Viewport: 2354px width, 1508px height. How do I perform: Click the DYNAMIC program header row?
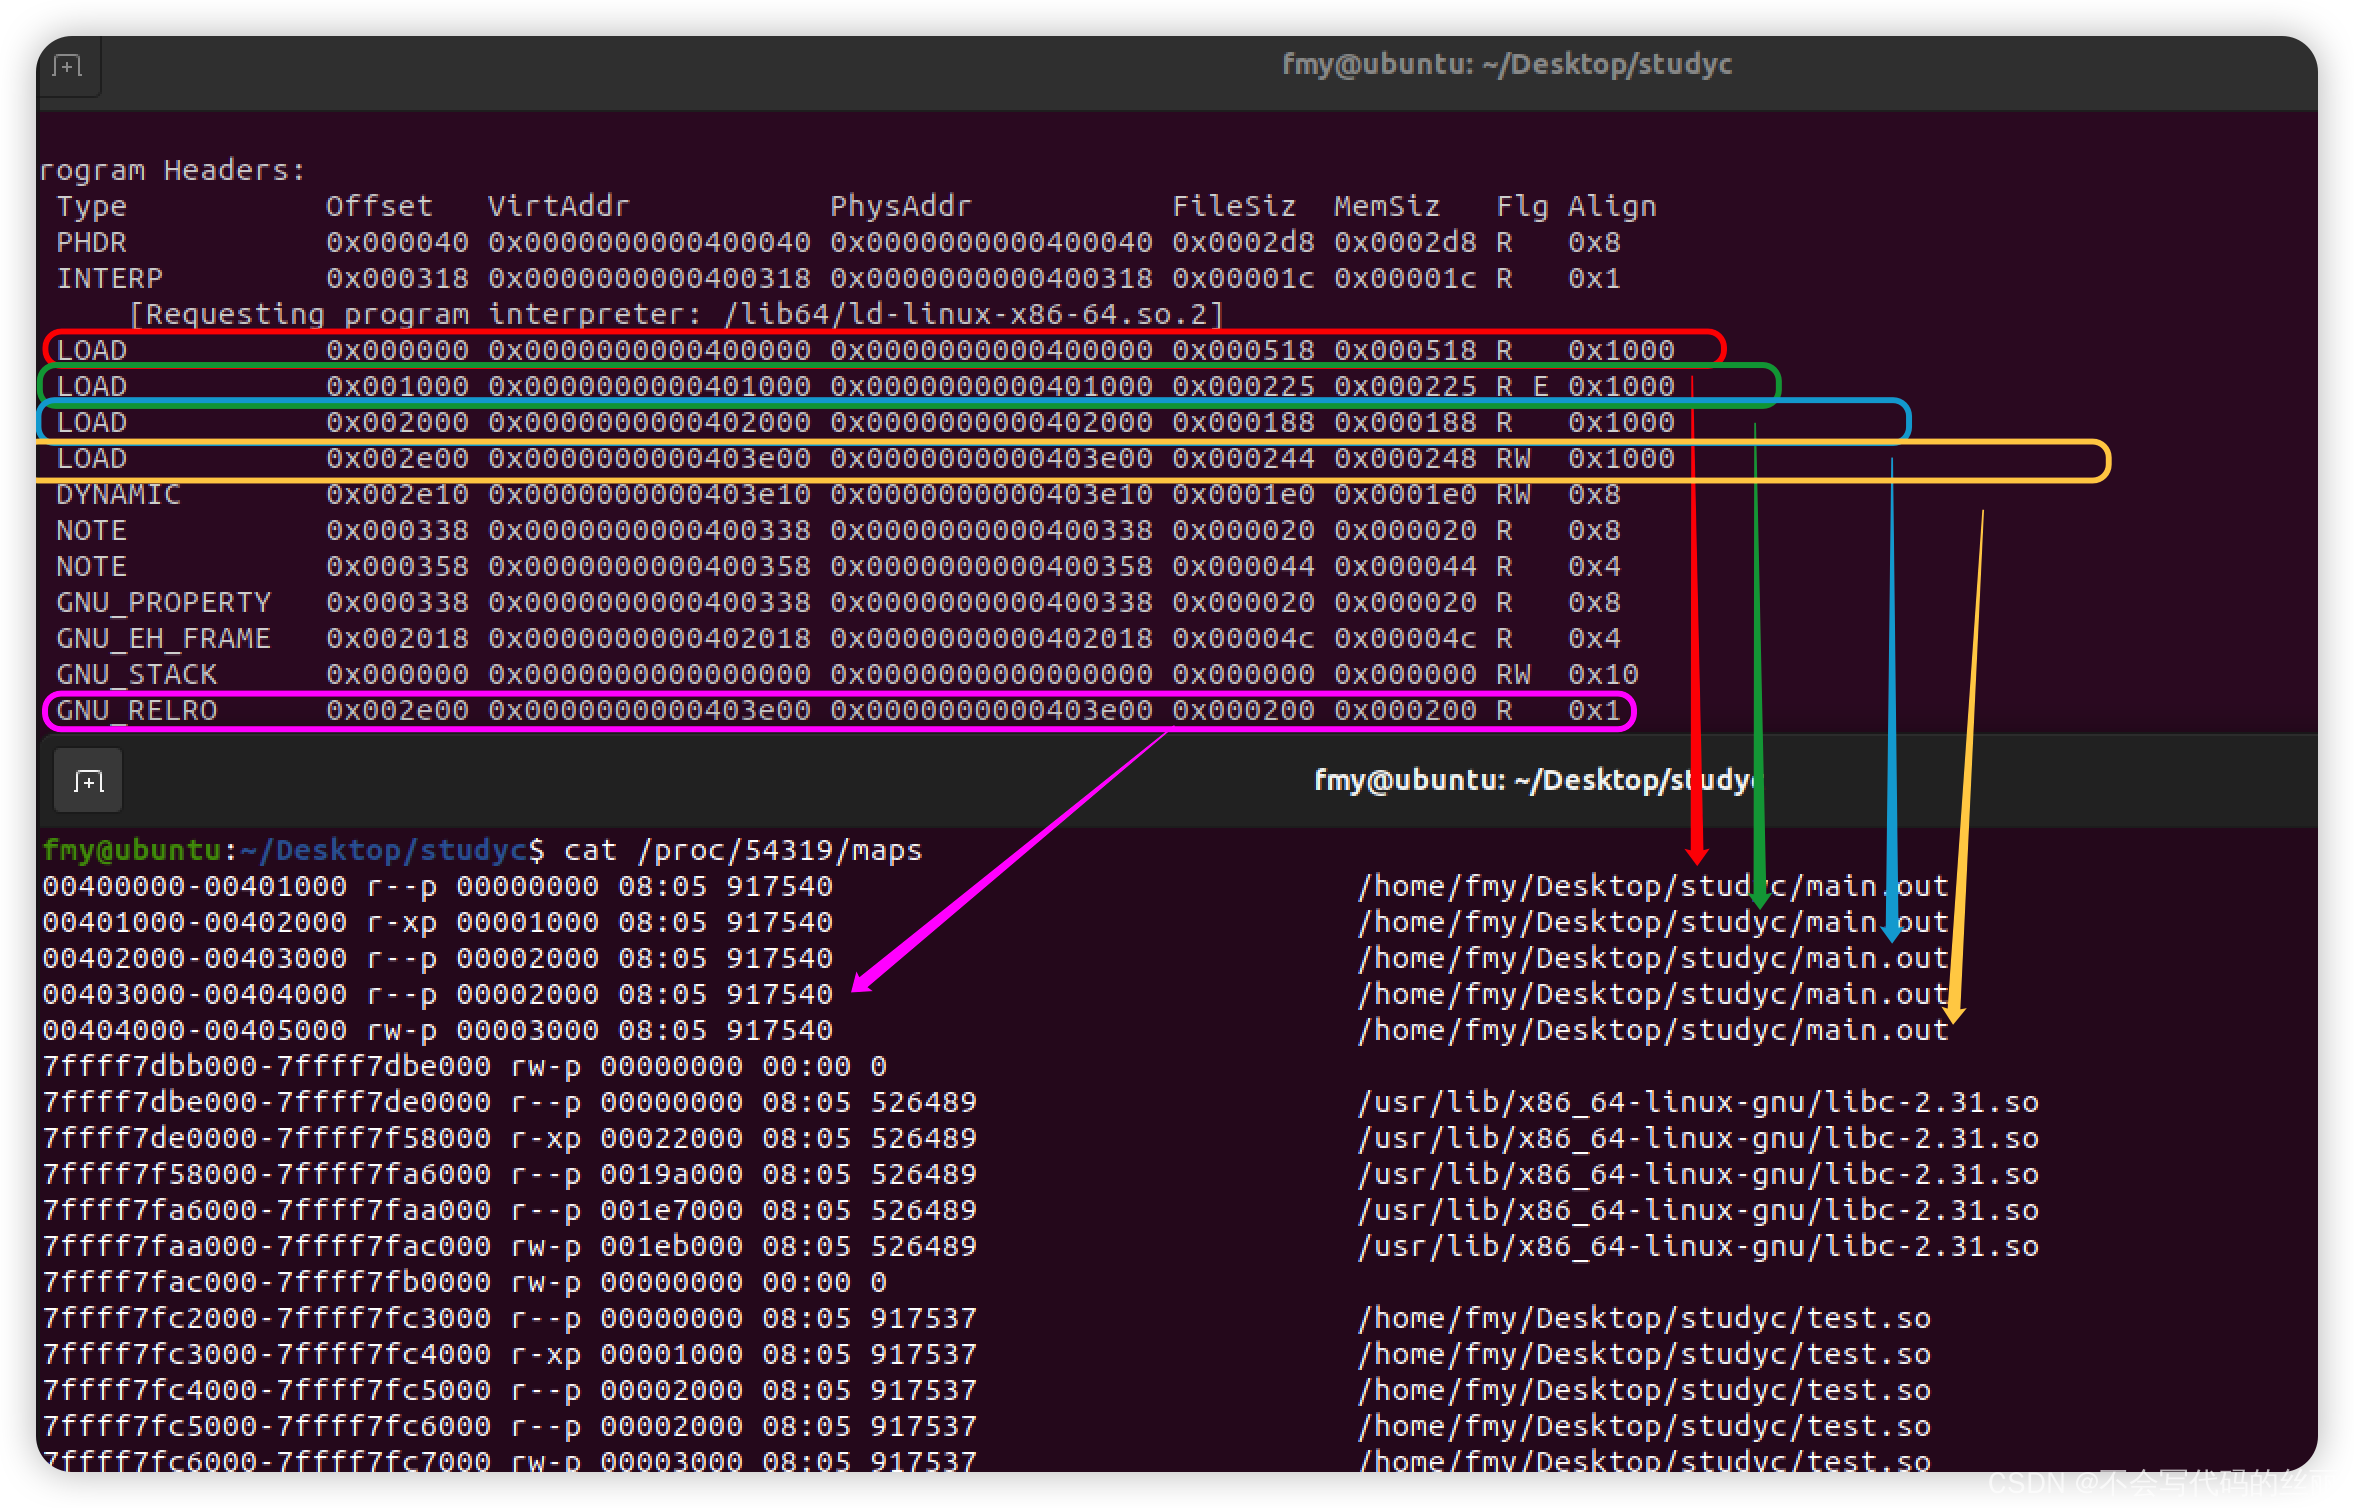click(x=838, y=495)
